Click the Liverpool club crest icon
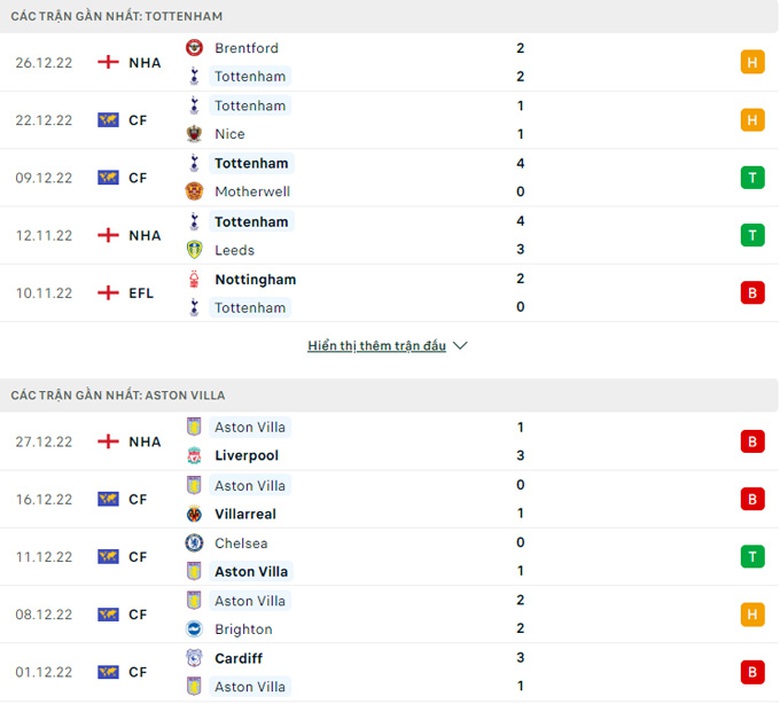780x712 pixels. [194, 456]
